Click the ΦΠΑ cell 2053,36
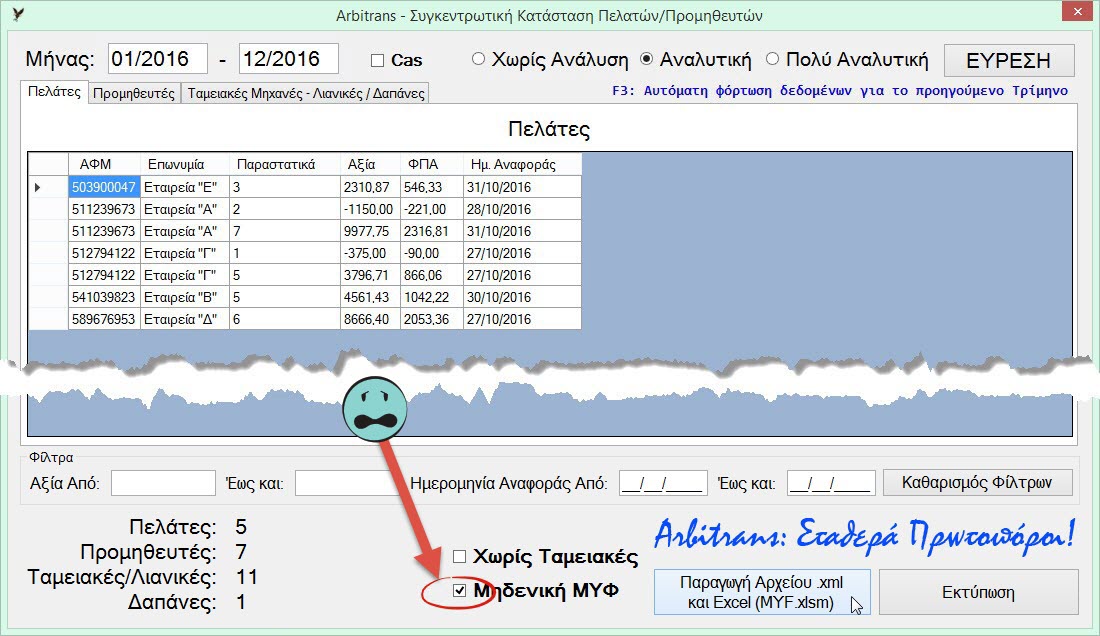The height and width of the screenshot is (636, 1100). pos(431,319)
